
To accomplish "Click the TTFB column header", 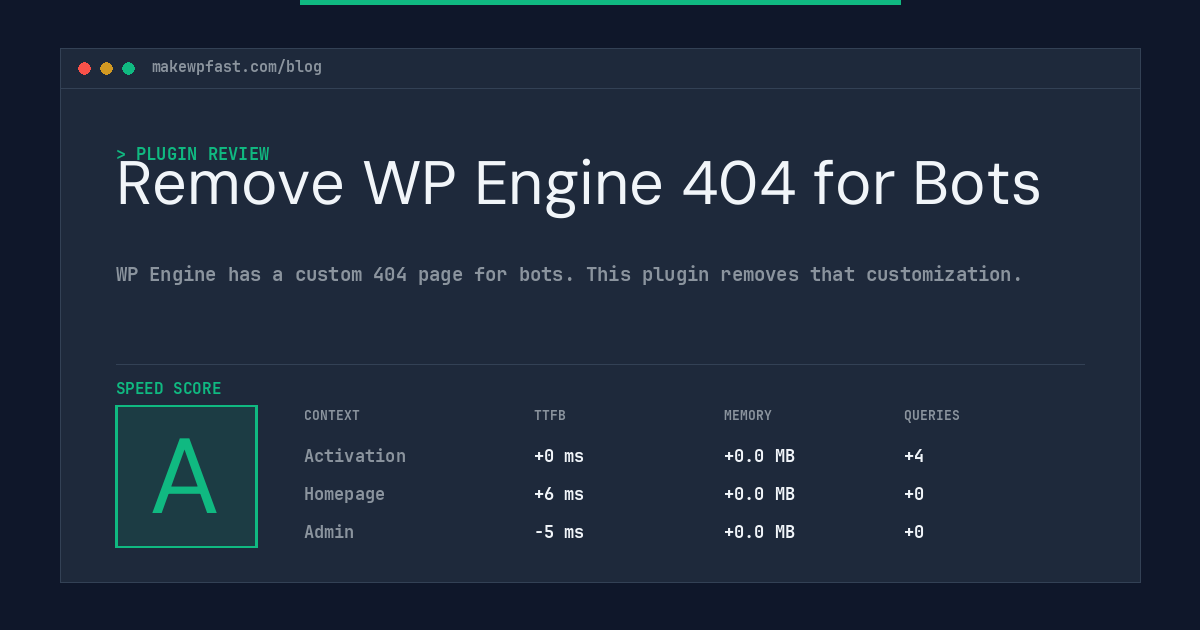I will click(x=550, y=416).
